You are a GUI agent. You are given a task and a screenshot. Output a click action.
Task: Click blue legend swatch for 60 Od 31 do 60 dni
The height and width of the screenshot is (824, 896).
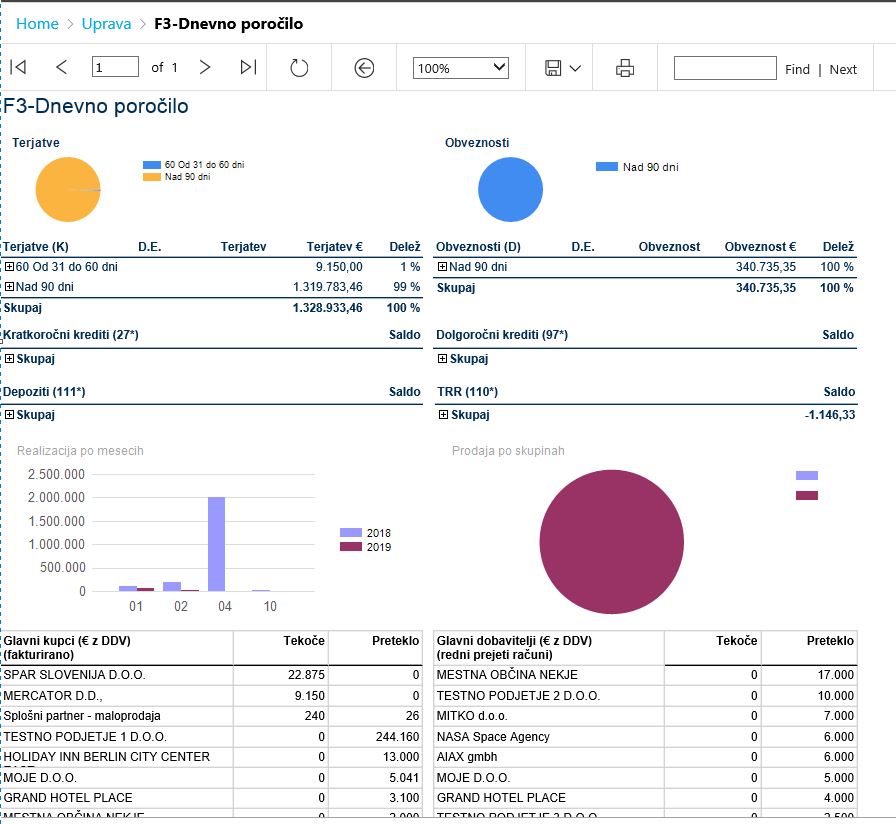point(152,165)
